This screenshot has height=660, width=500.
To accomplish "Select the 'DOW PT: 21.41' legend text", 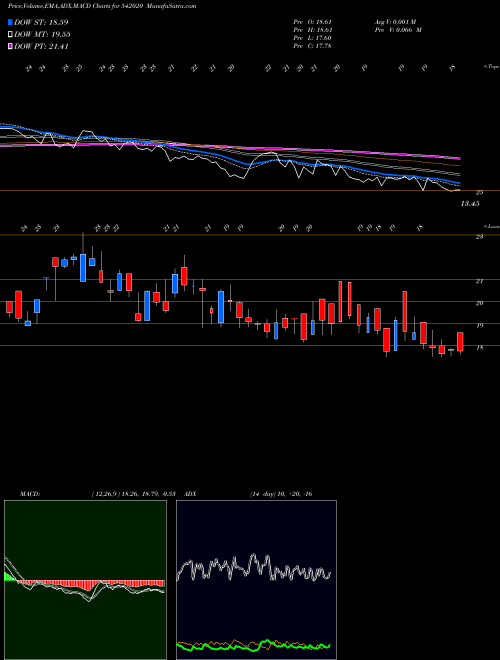I will 41,47.
